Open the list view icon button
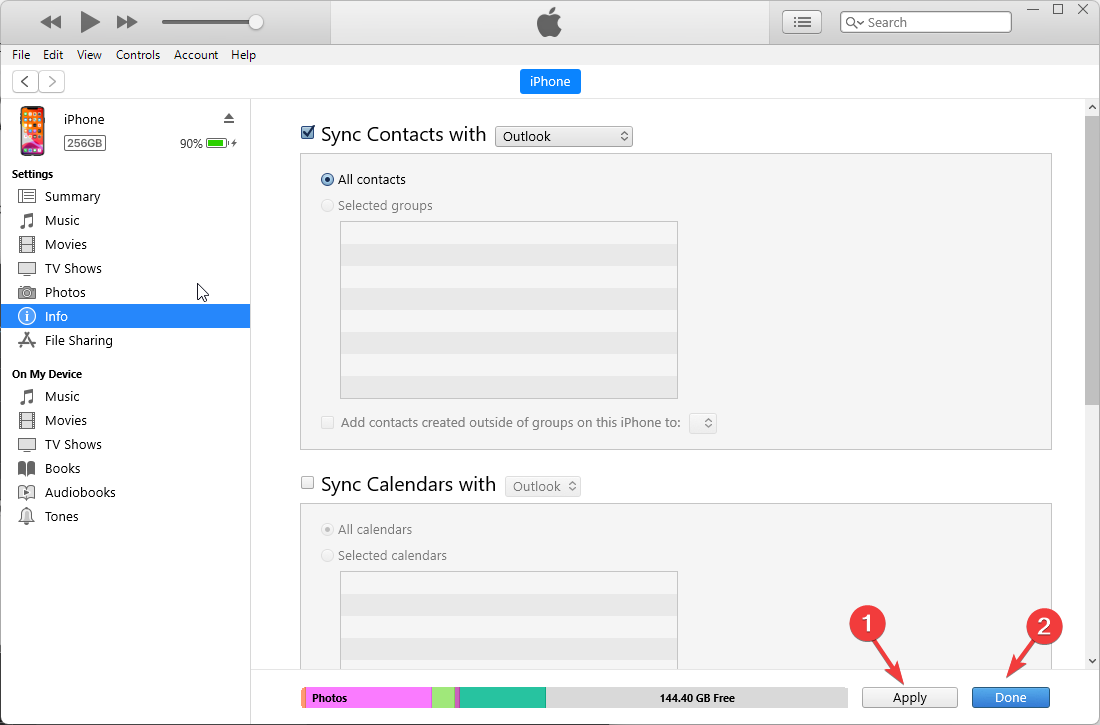Screen dimensions: 1100x725 point(802,22)
